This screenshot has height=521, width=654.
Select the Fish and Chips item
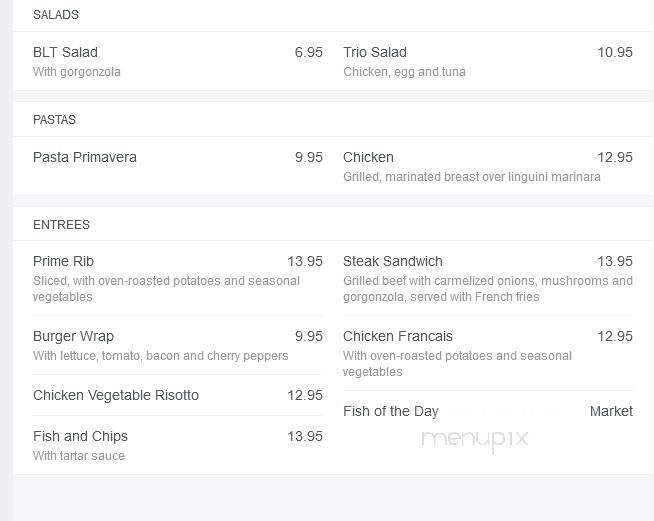pyautogui.click(x=80, y=436)
